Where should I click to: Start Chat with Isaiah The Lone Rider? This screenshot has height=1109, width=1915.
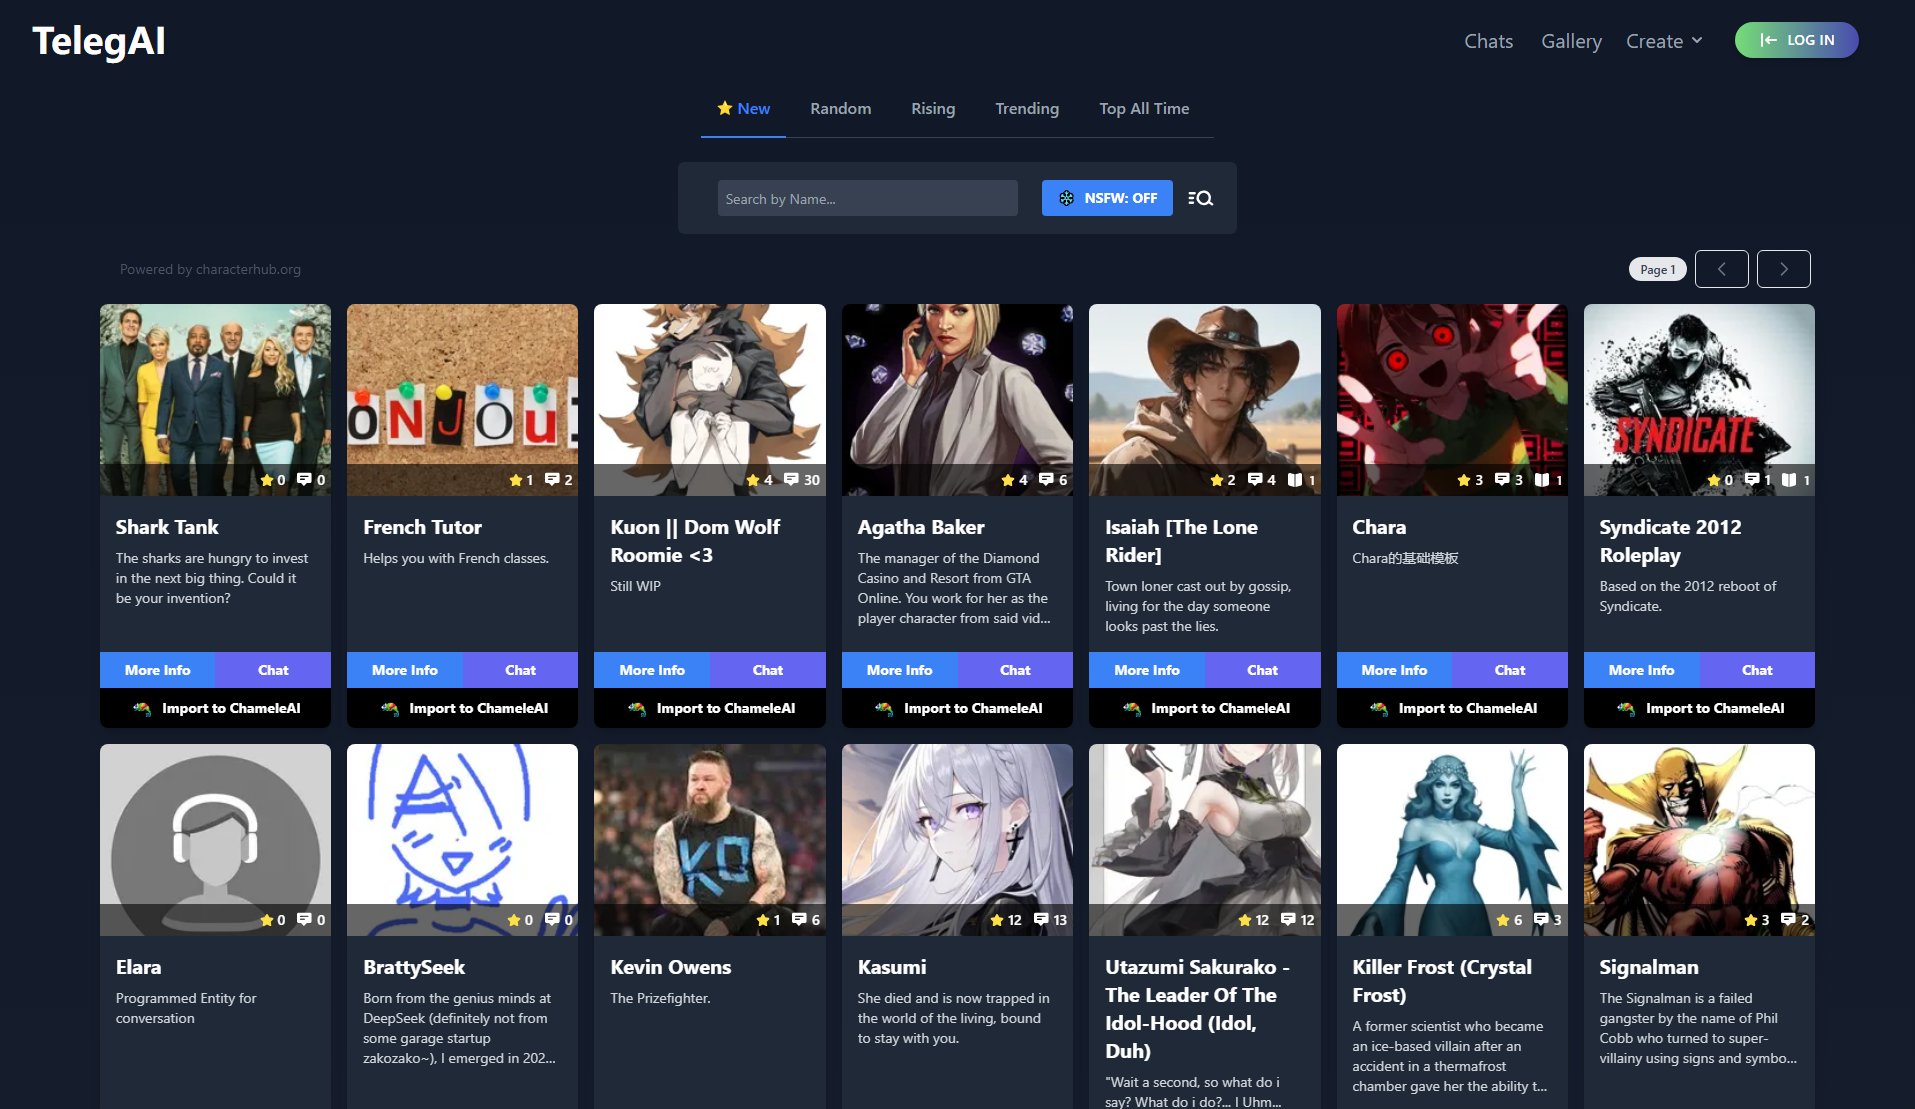[x=1262, y=670]
